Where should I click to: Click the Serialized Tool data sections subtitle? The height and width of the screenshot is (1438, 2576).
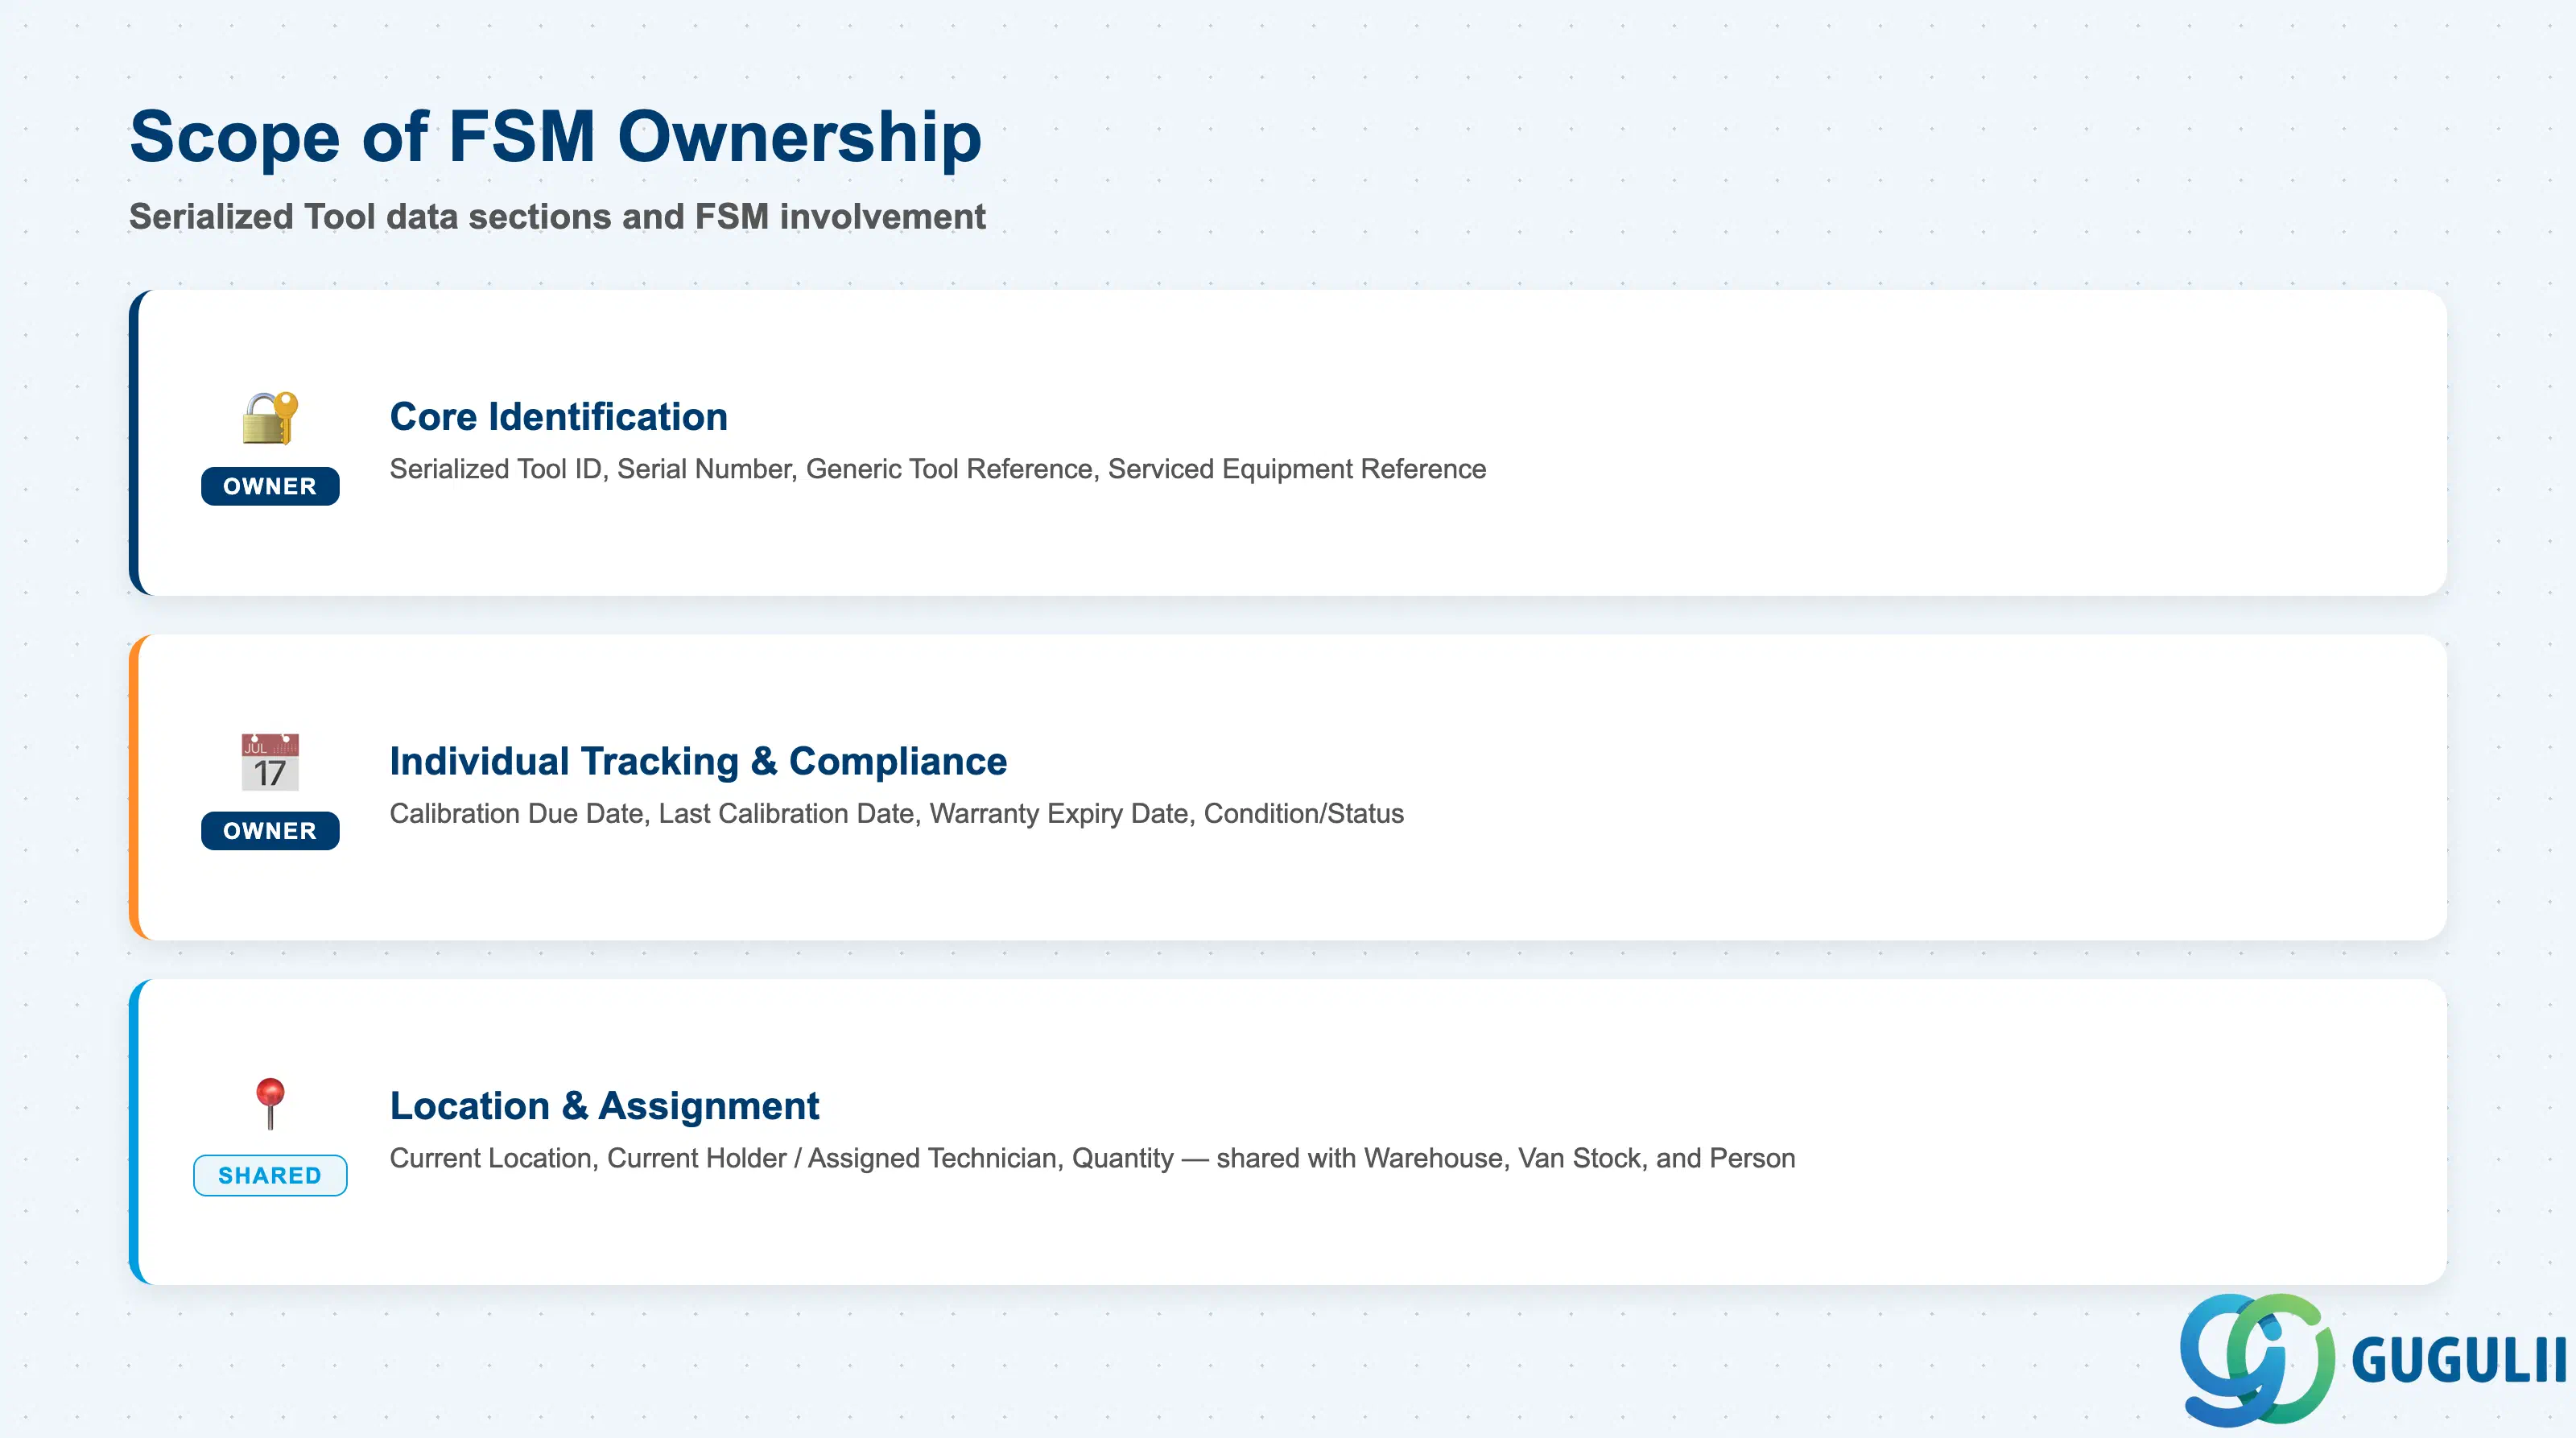pyautogui.click(x=557, y=216)
